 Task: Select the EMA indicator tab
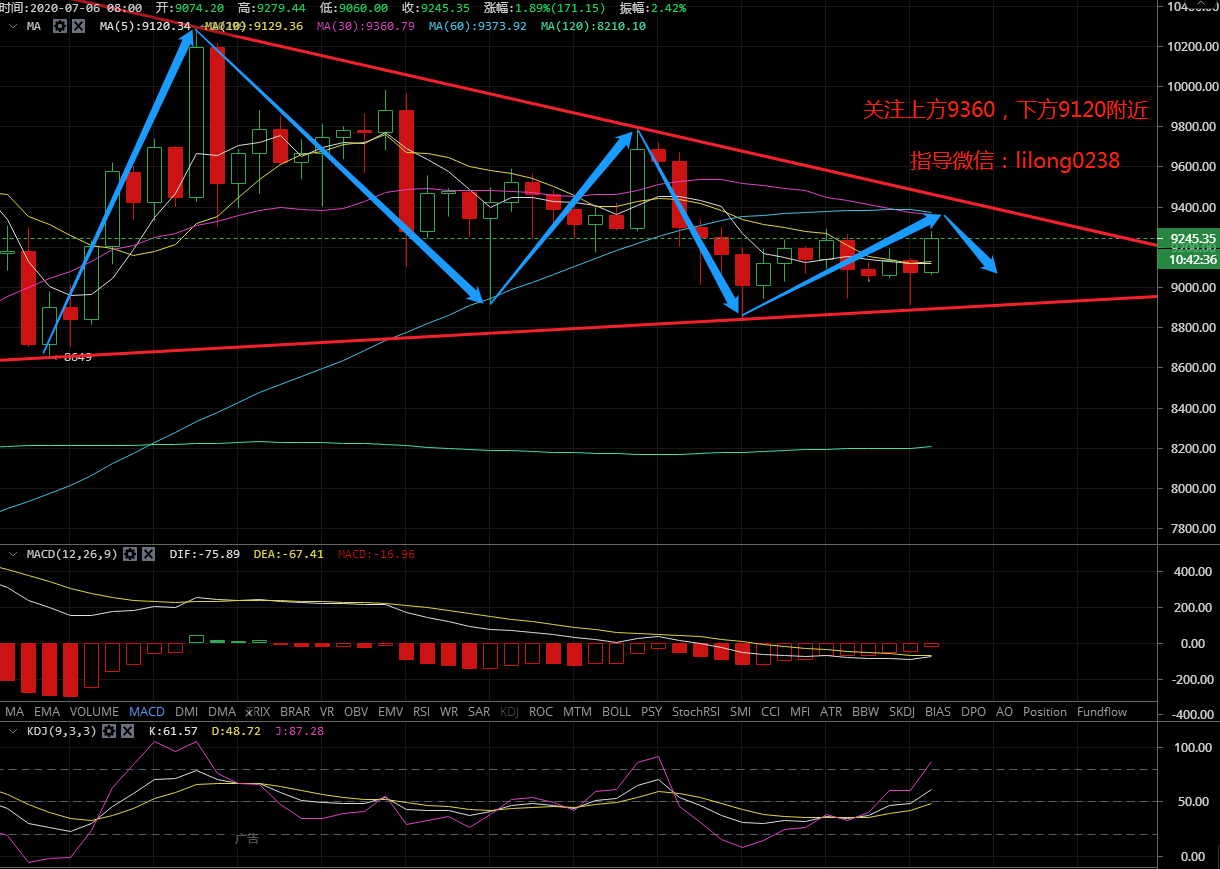[47, 712]
